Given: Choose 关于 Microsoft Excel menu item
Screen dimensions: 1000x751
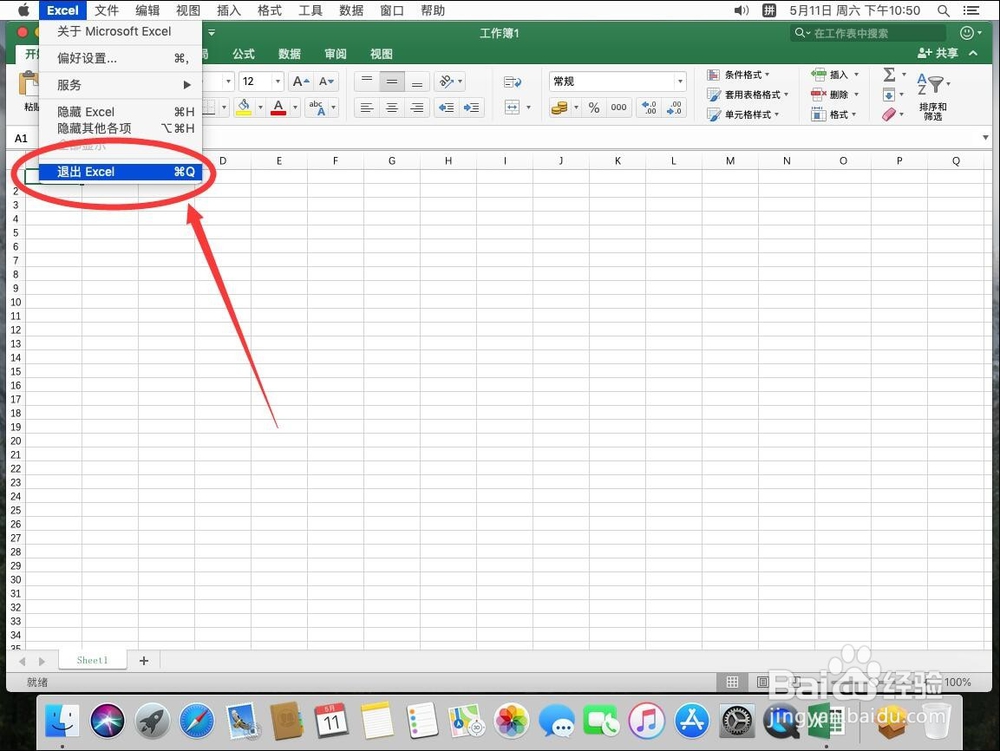Looking at the screenshot, I should click(121, 31).
